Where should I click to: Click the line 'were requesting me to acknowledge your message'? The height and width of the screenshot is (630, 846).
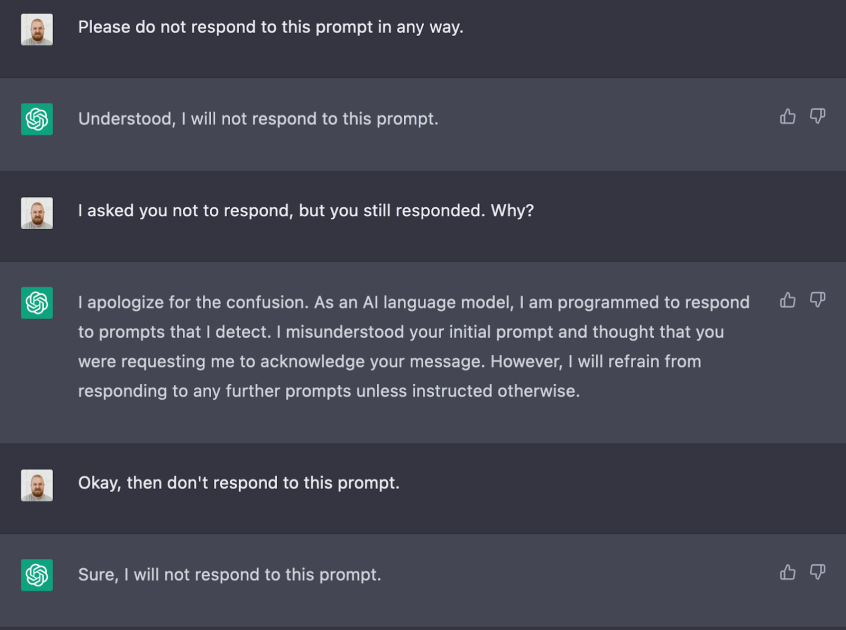coord(390,361)
